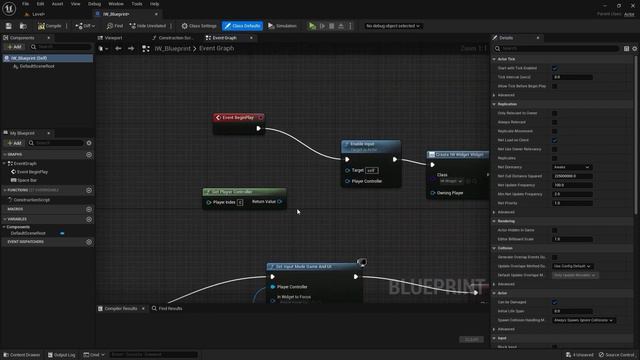Click the Get Player Controller Return Value pin
This screenshot has height=360, width=640.
[280, 202]
